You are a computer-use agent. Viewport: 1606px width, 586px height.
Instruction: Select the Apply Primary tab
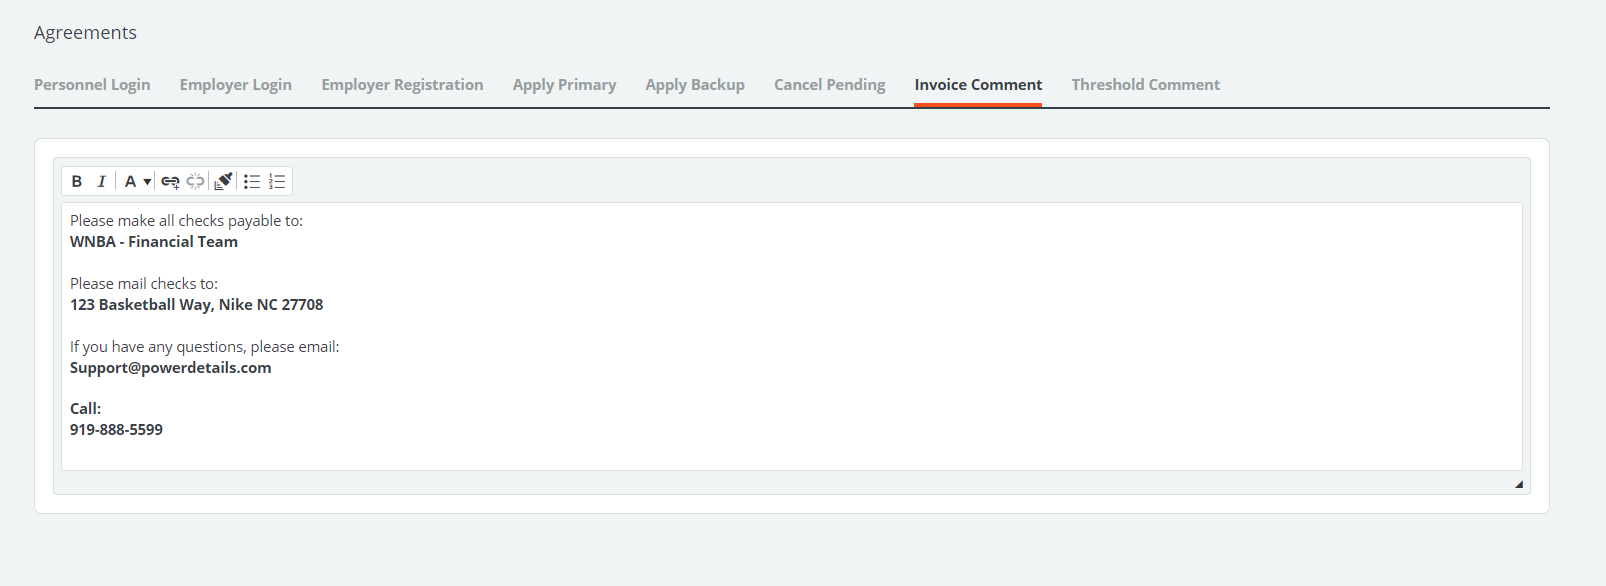[564, 85]
